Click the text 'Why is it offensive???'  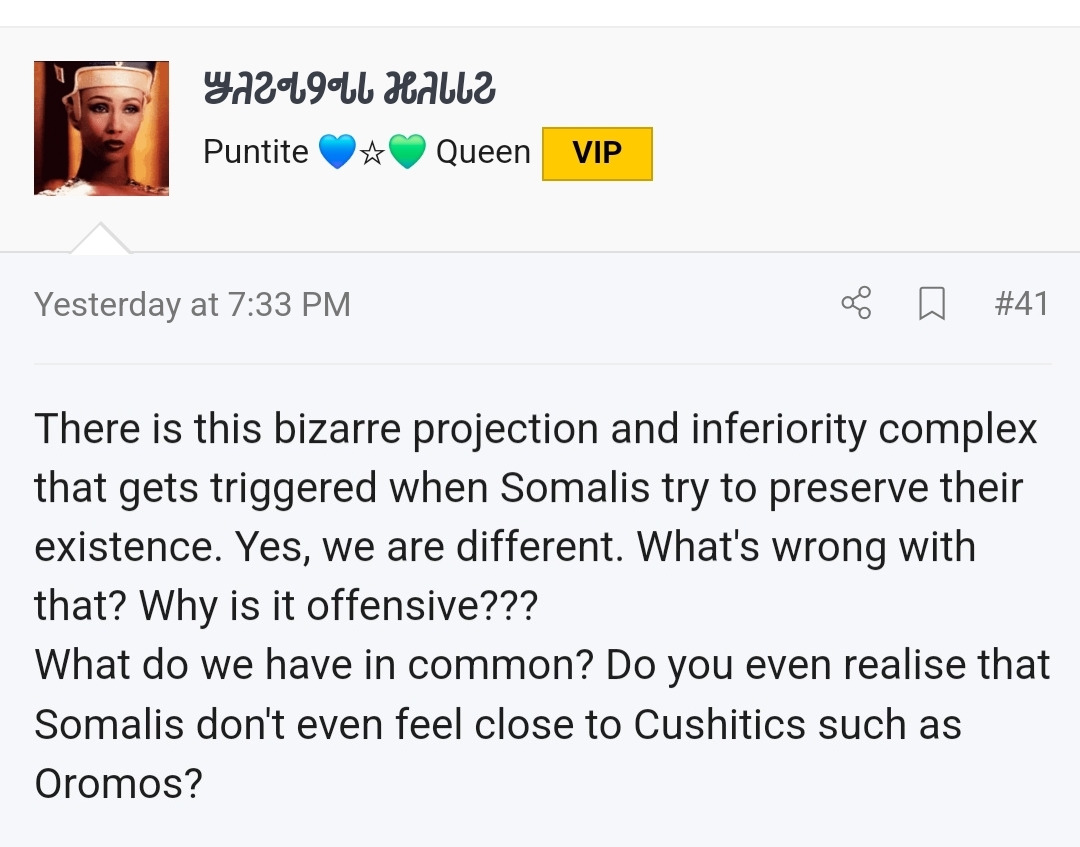[338, 606]
